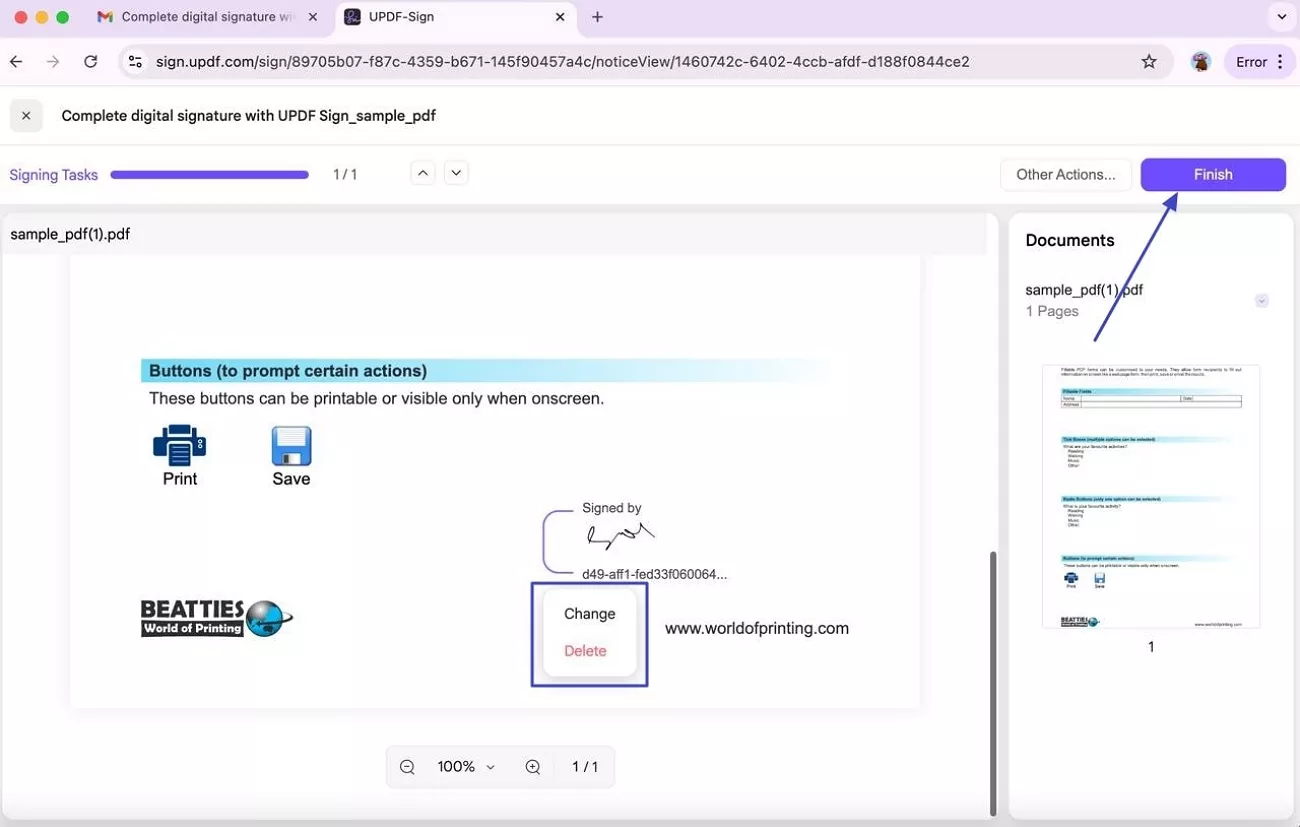Click the browser back arrow
This screenshot has width=1300, height=827.
coord(17,62)
